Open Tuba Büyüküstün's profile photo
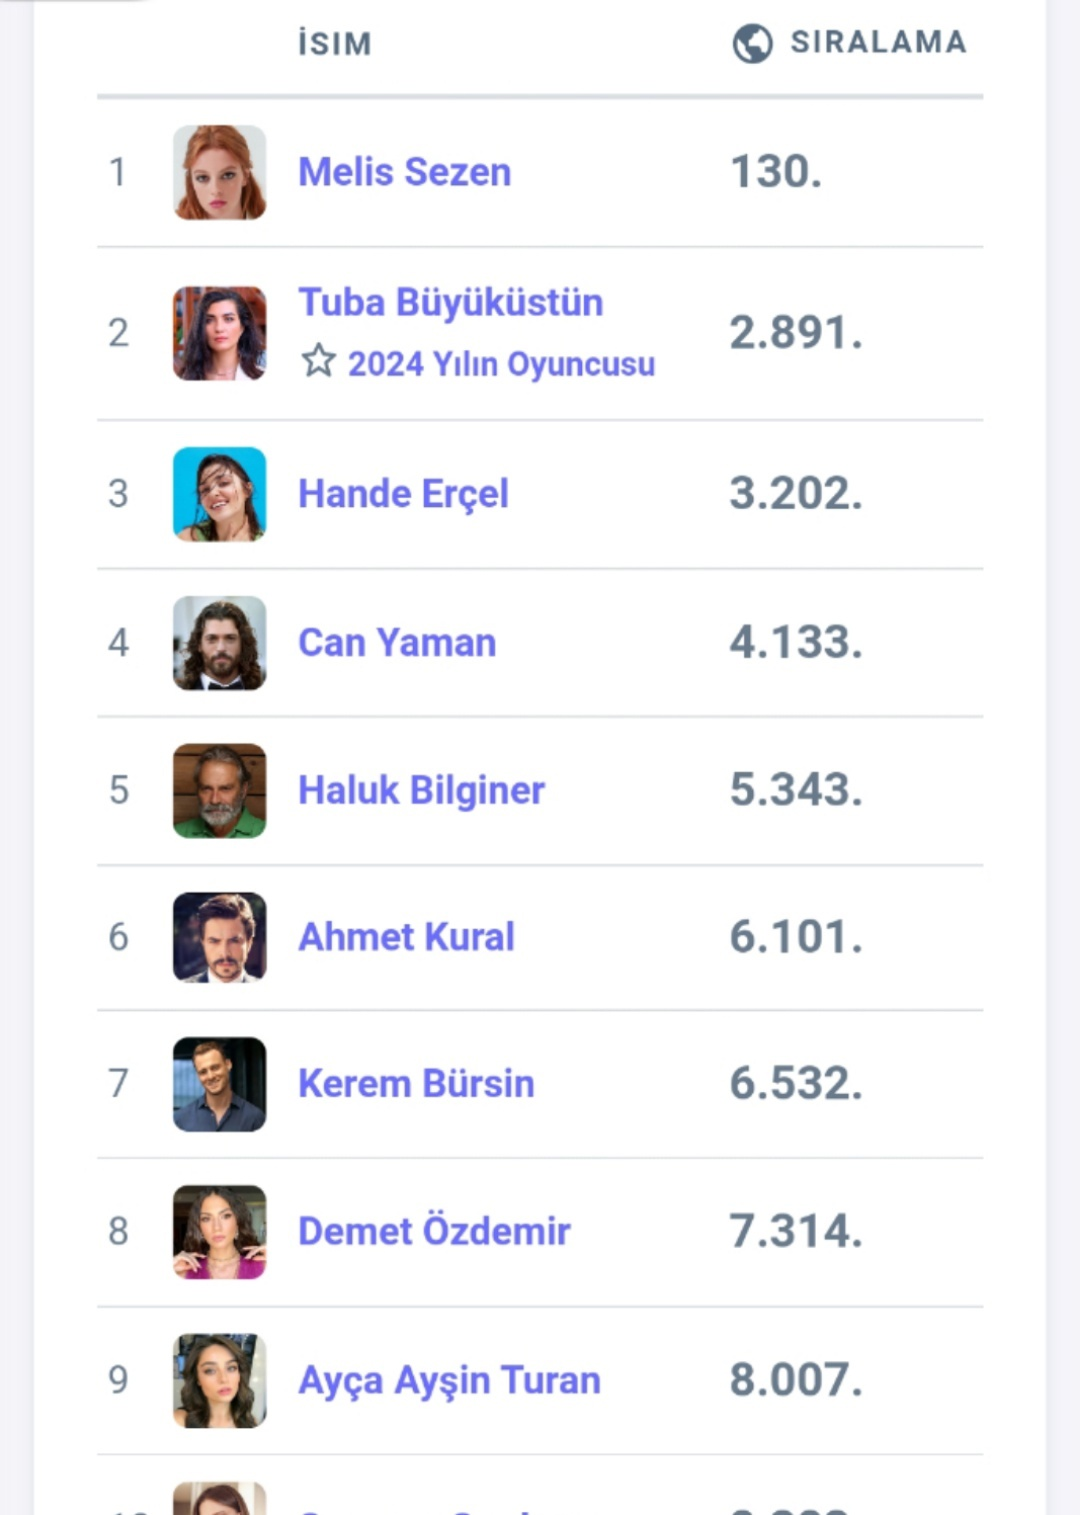 (220, 333)
